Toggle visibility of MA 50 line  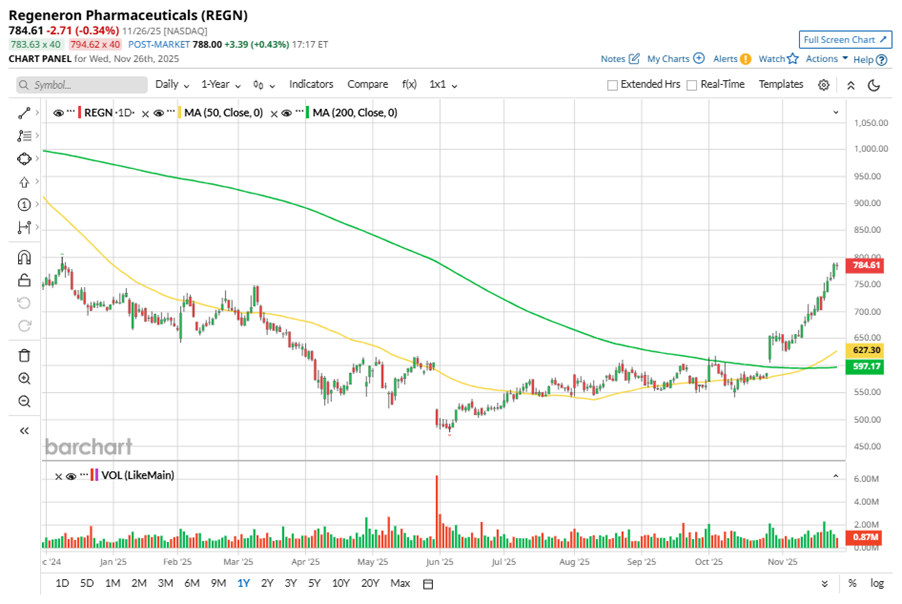[159, 113]
